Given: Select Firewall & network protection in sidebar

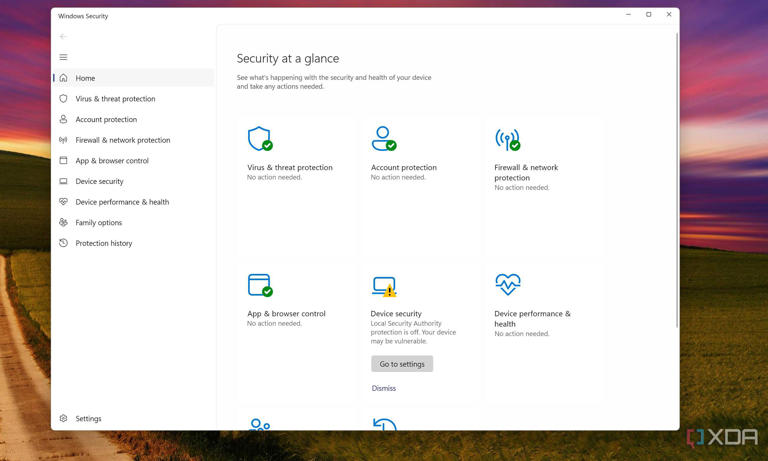Looking at the screenshot, I should [x=123, y=140].
